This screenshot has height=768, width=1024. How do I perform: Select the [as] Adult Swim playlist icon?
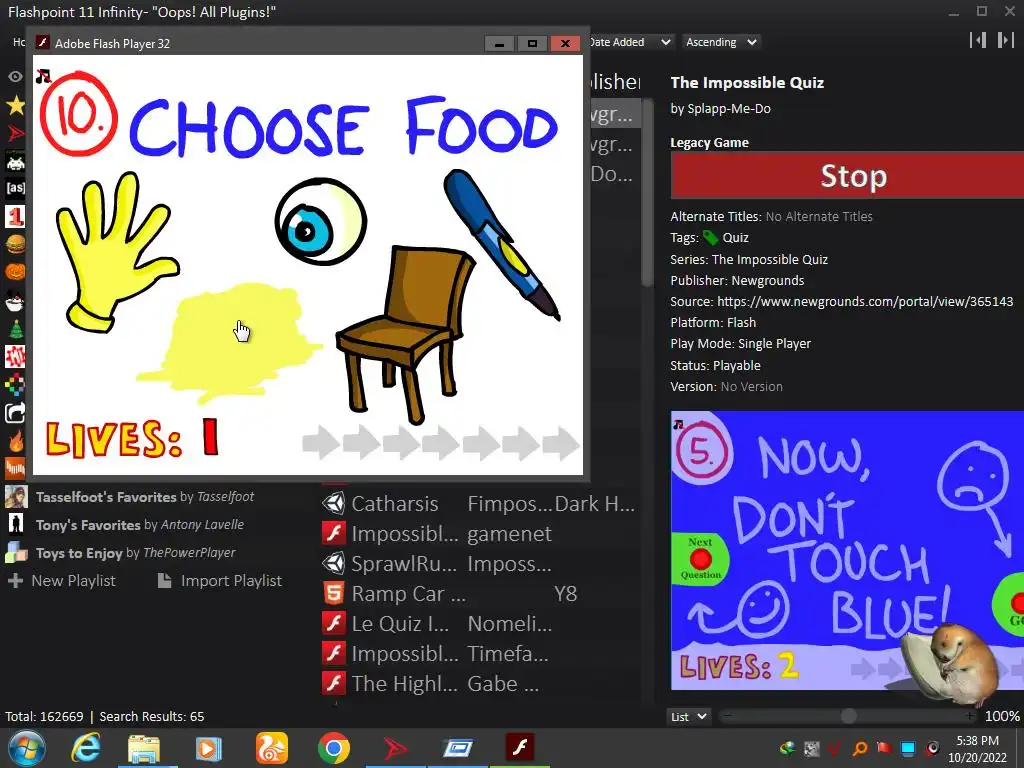[15, 189]
